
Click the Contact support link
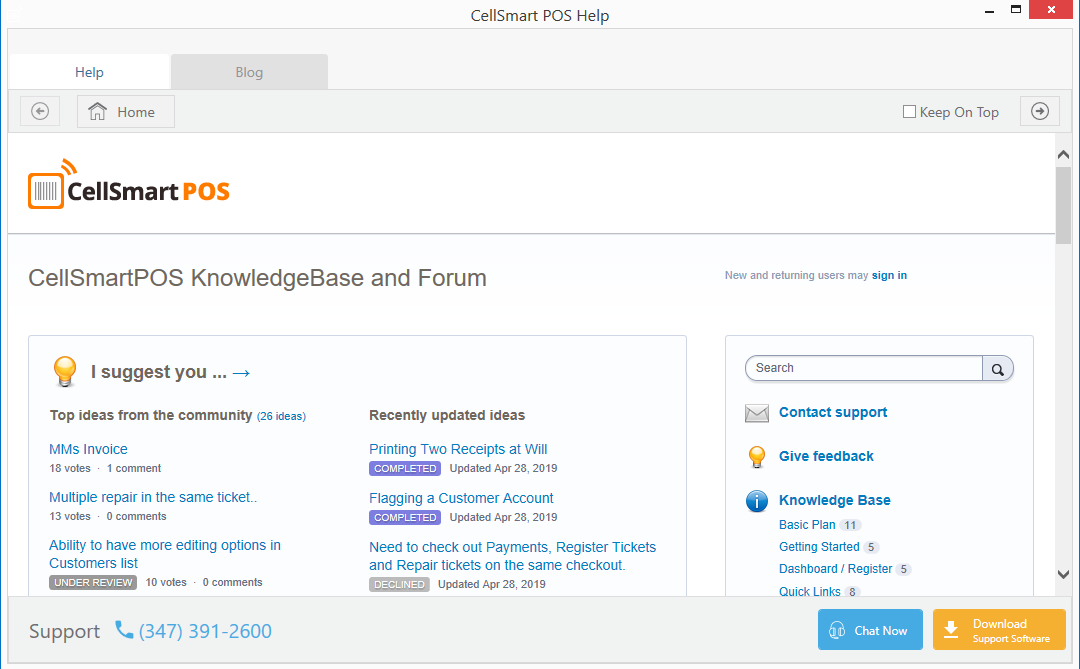833,412
